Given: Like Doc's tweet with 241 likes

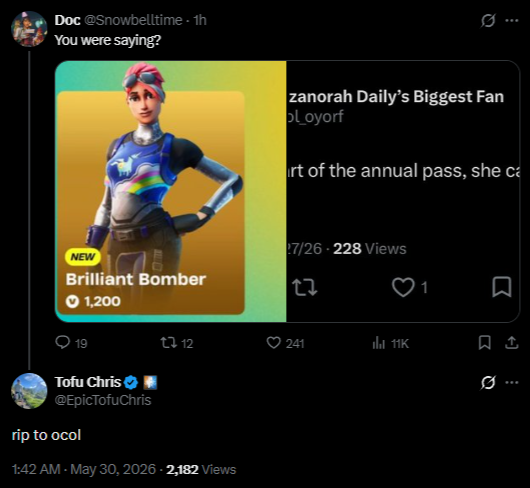Looking at the screenshot, I should 273,343.
